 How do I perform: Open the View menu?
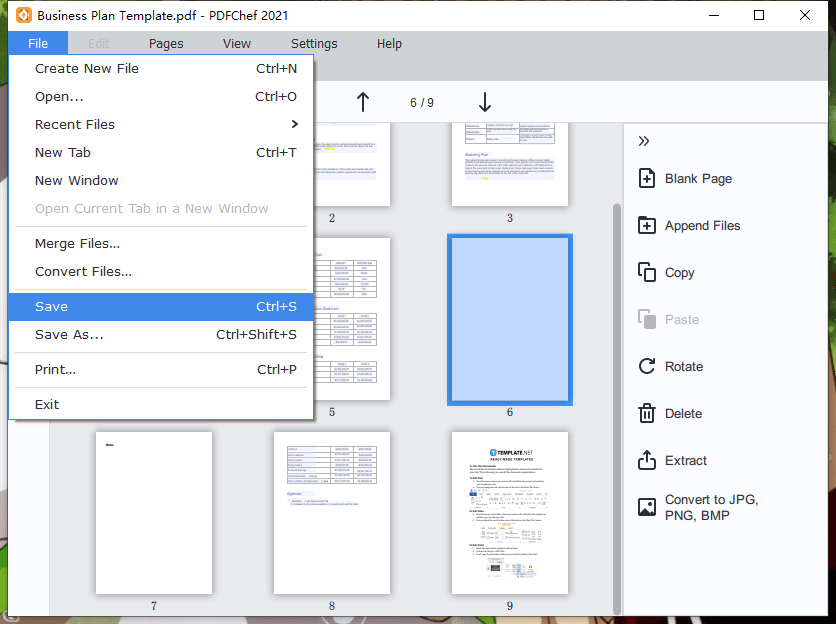[x=237, y=43]
